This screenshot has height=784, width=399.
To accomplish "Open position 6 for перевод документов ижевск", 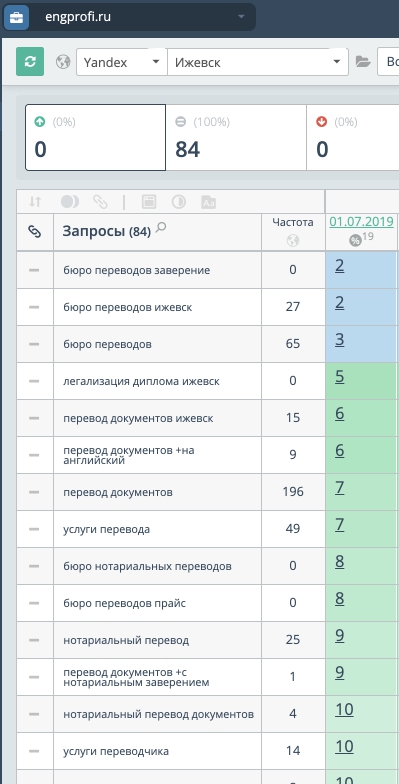I will (x=340, y=414).
